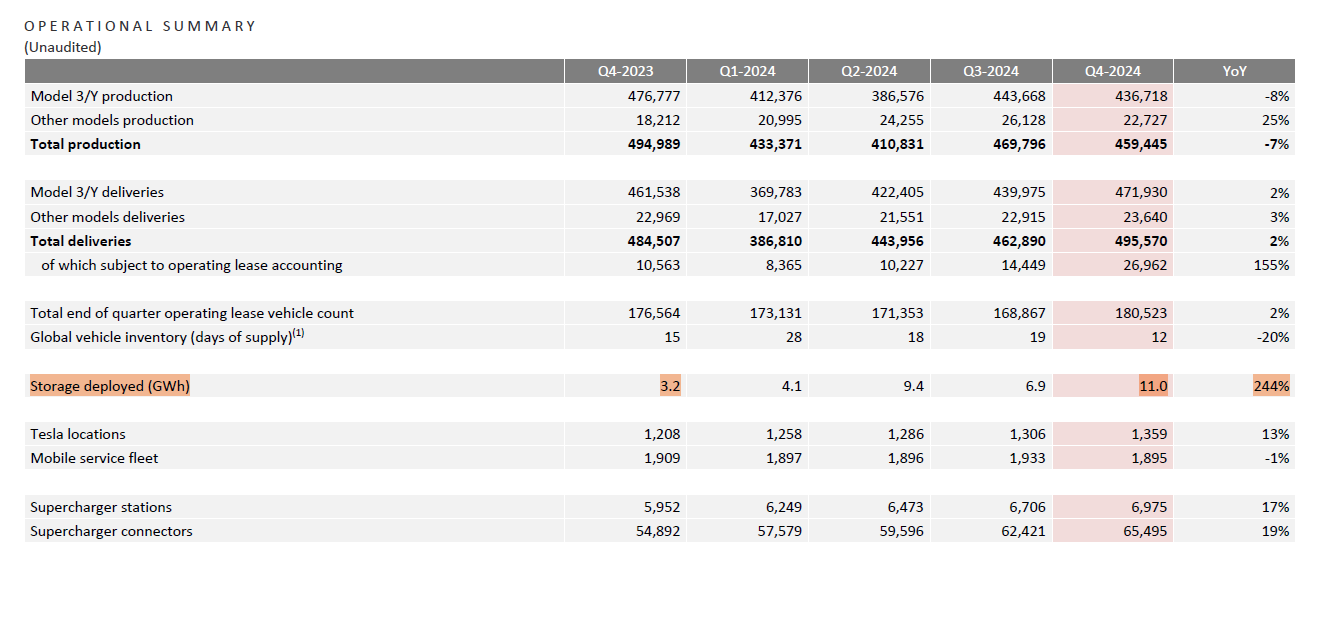
Task: Click the -20% inventory YoY value
Action: (x=1275, y=337)
